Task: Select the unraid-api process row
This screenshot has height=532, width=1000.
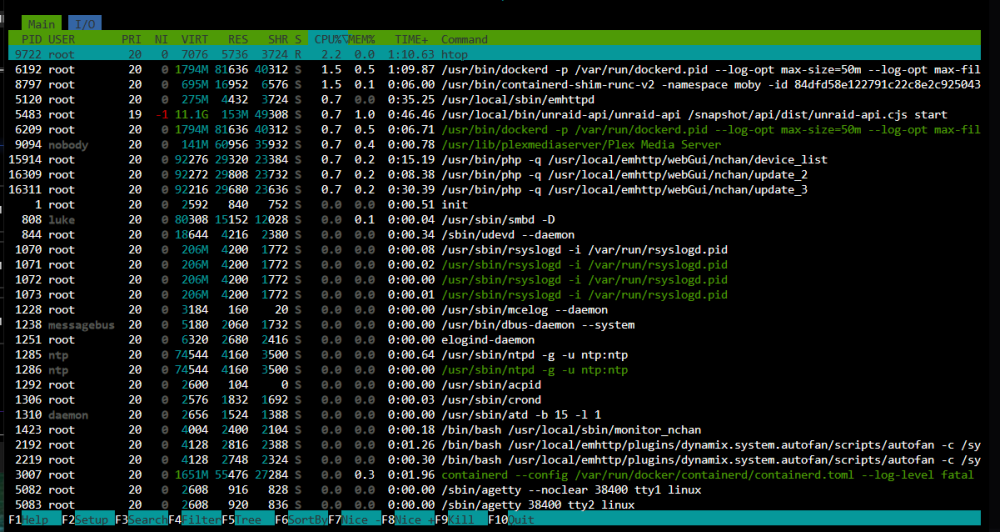Action: pyautogui.click(x=494, y=115)
